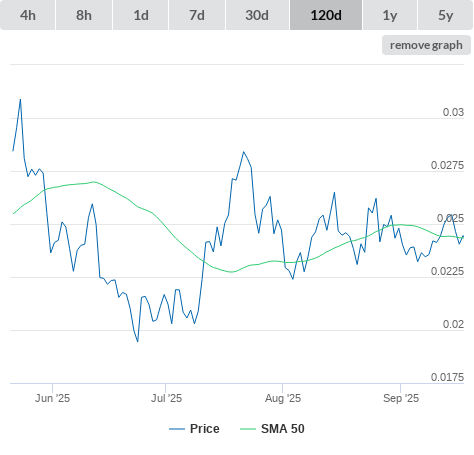Screen dimensions: 474x455
Task: Toggle the Price series legend label
Action: point(205,429)
